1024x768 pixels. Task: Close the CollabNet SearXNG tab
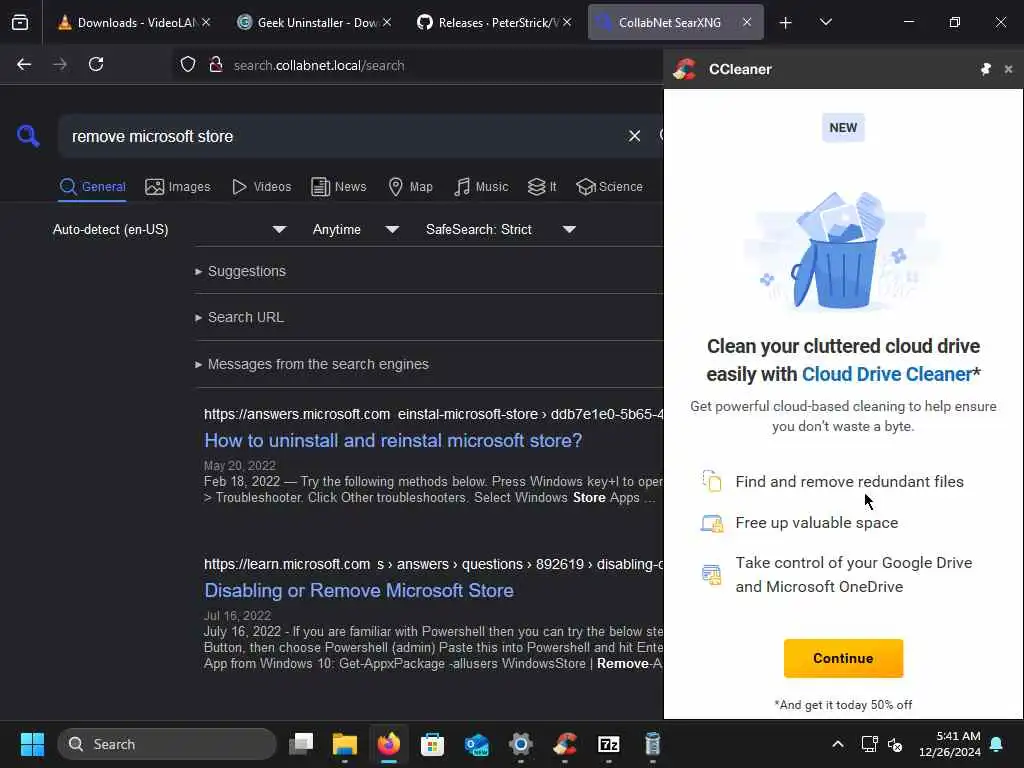click(747, 23)
